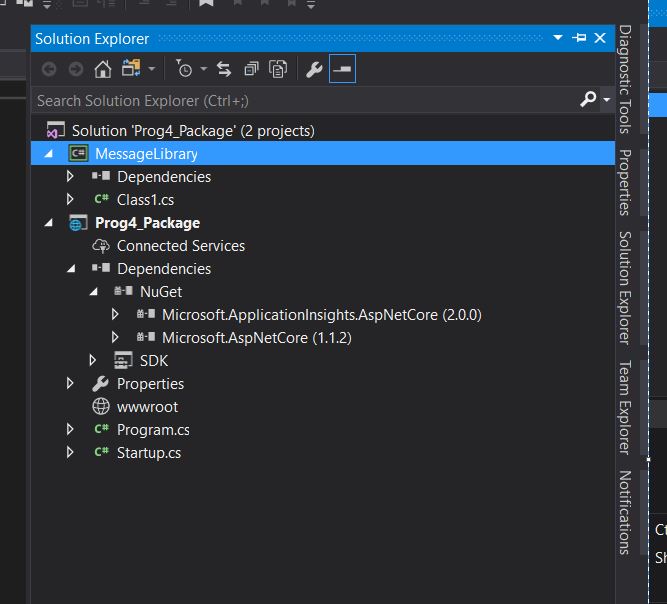Image resolution: width=667 pixels, height=604 pixels.
Task: Collapse the MessageLibrary project node
Action: 50,154
